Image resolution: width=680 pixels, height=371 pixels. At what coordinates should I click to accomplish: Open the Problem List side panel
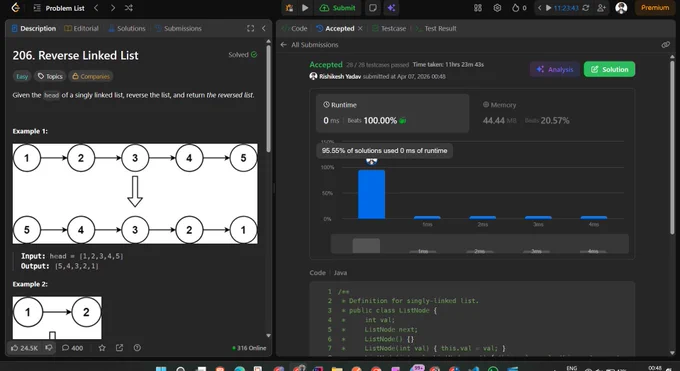[x=59, y=8]
